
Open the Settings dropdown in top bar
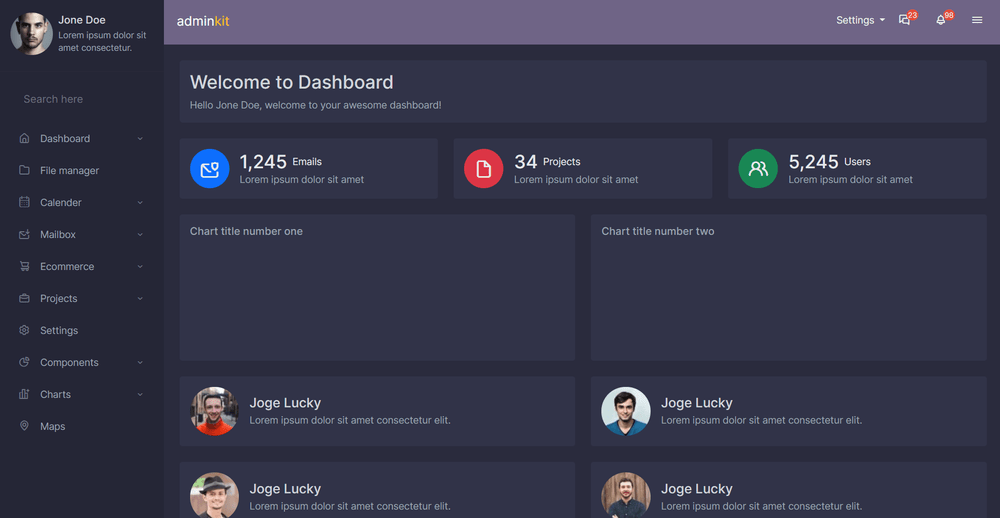(x=860, y=20)
